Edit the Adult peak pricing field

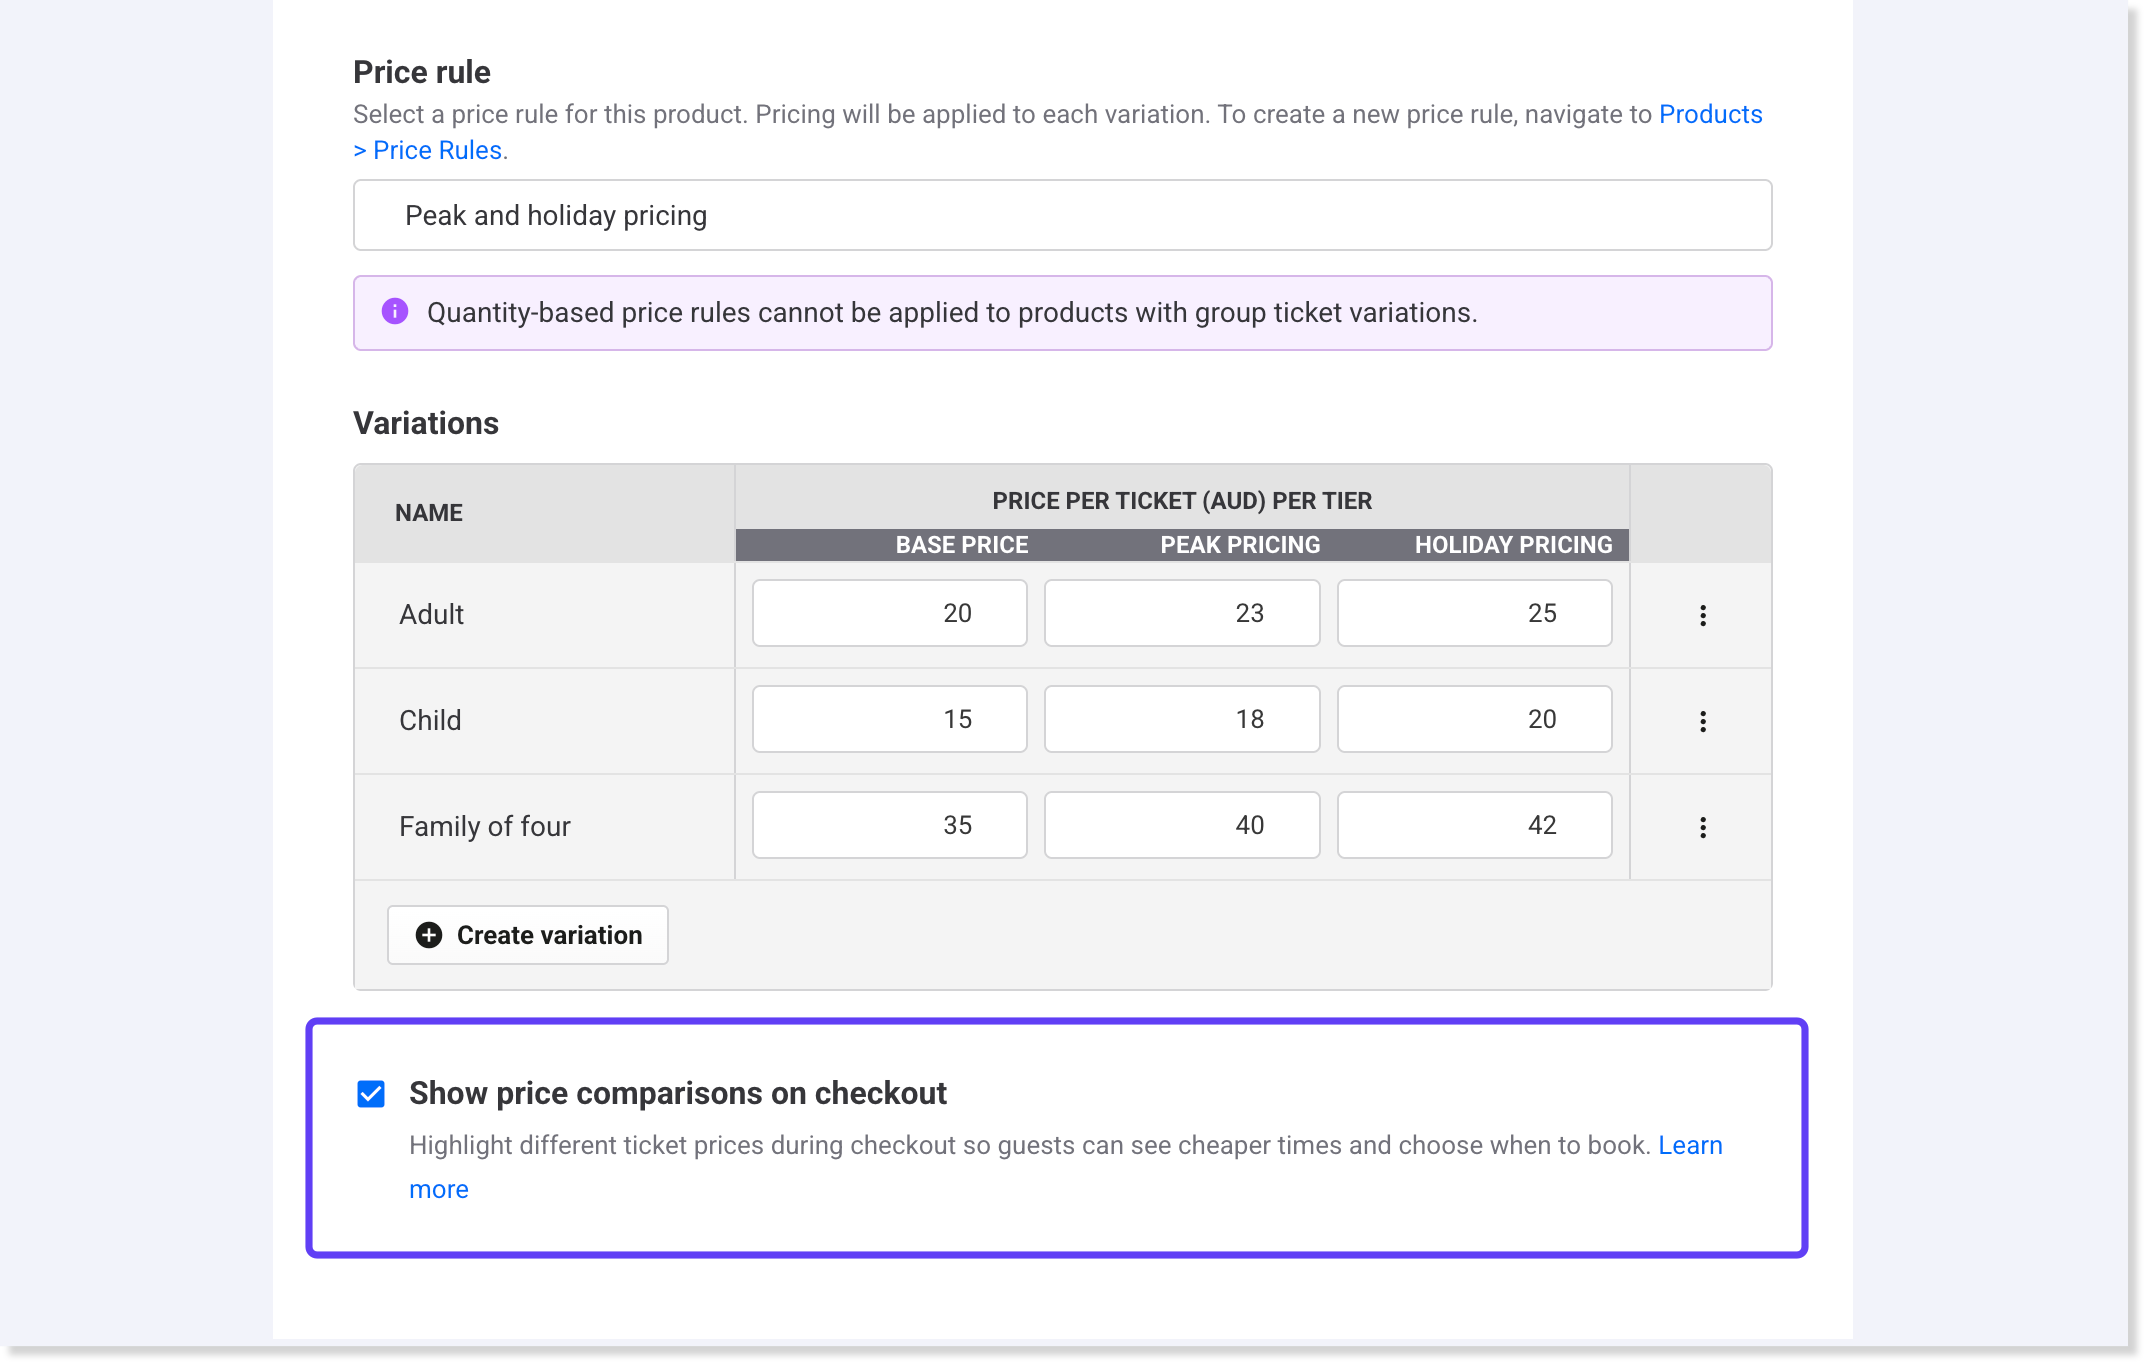point(1181,613)
